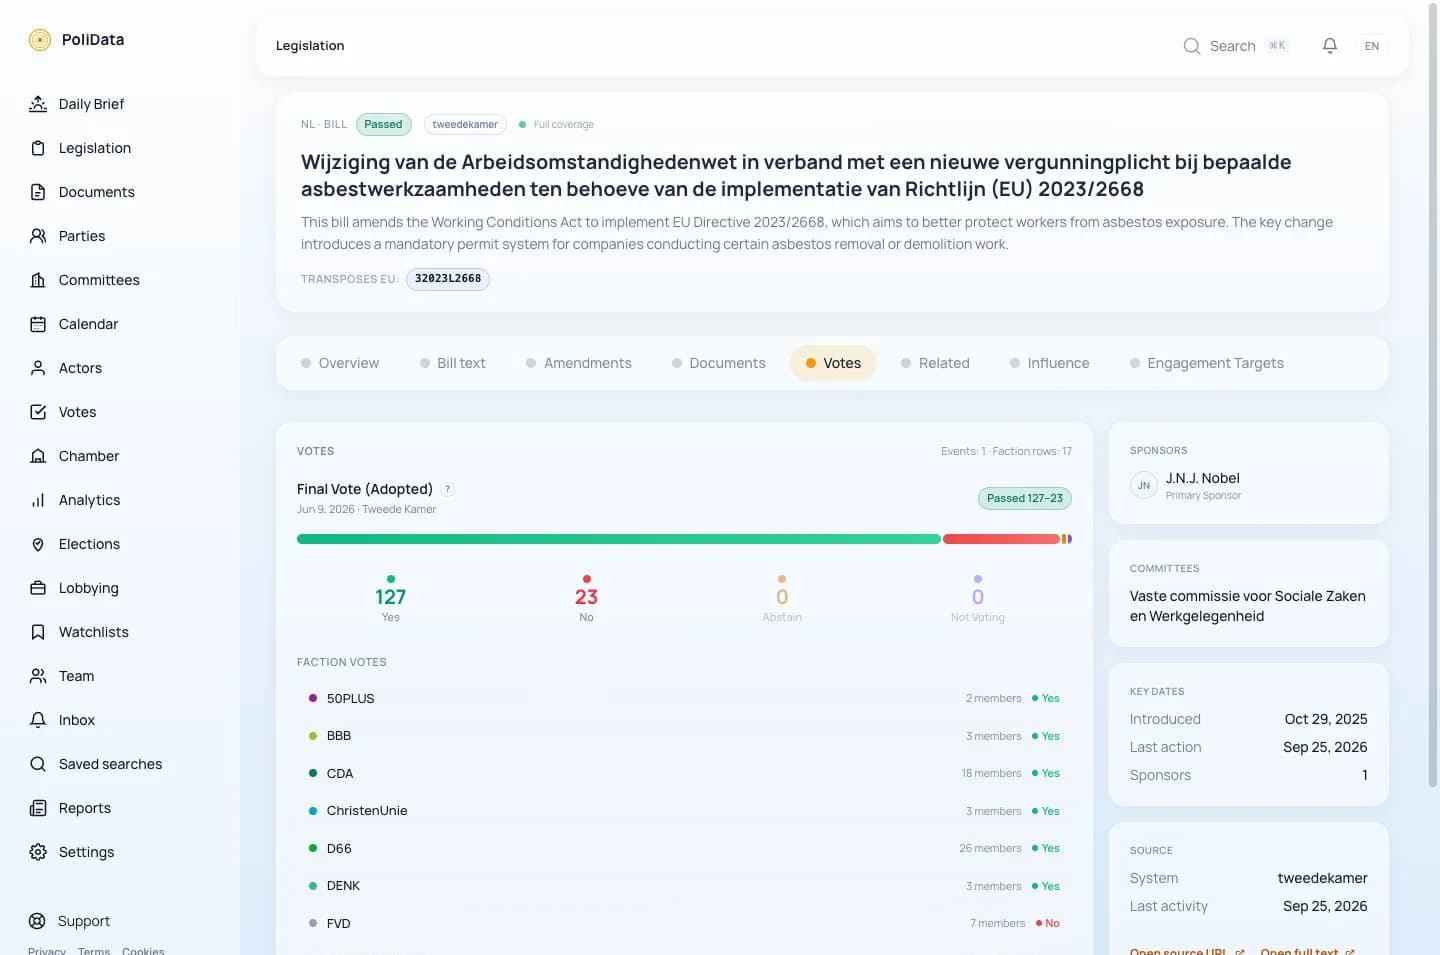Click the Analytics bar chart icon
The image size is (1440, 955).
click(38, 500)
